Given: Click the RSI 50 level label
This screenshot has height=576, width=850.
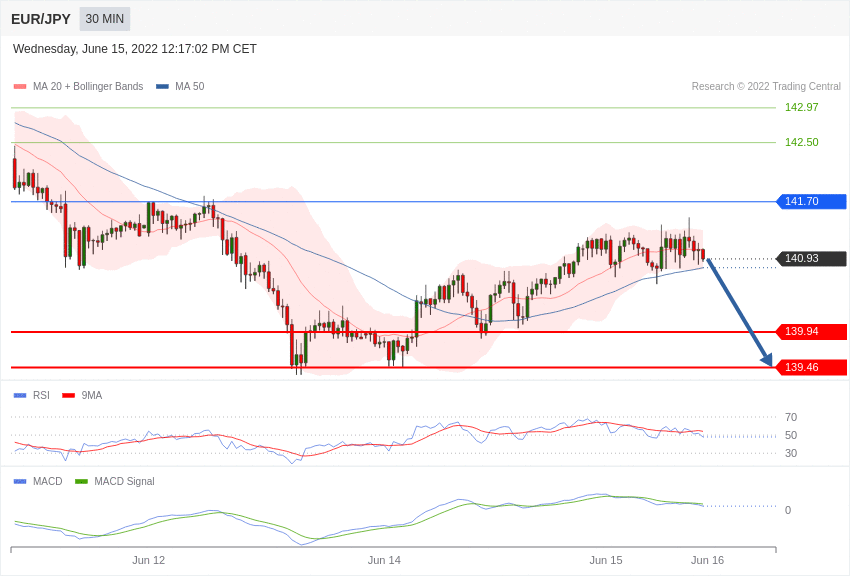Looking at the screenshot, I should tap(791, 435).
